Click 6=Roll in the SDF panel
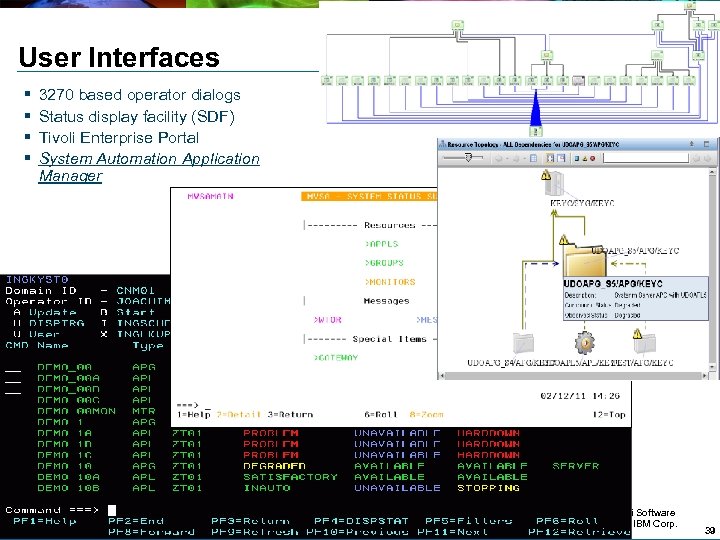The image size is (720, 540). click(x=381, y=414)
